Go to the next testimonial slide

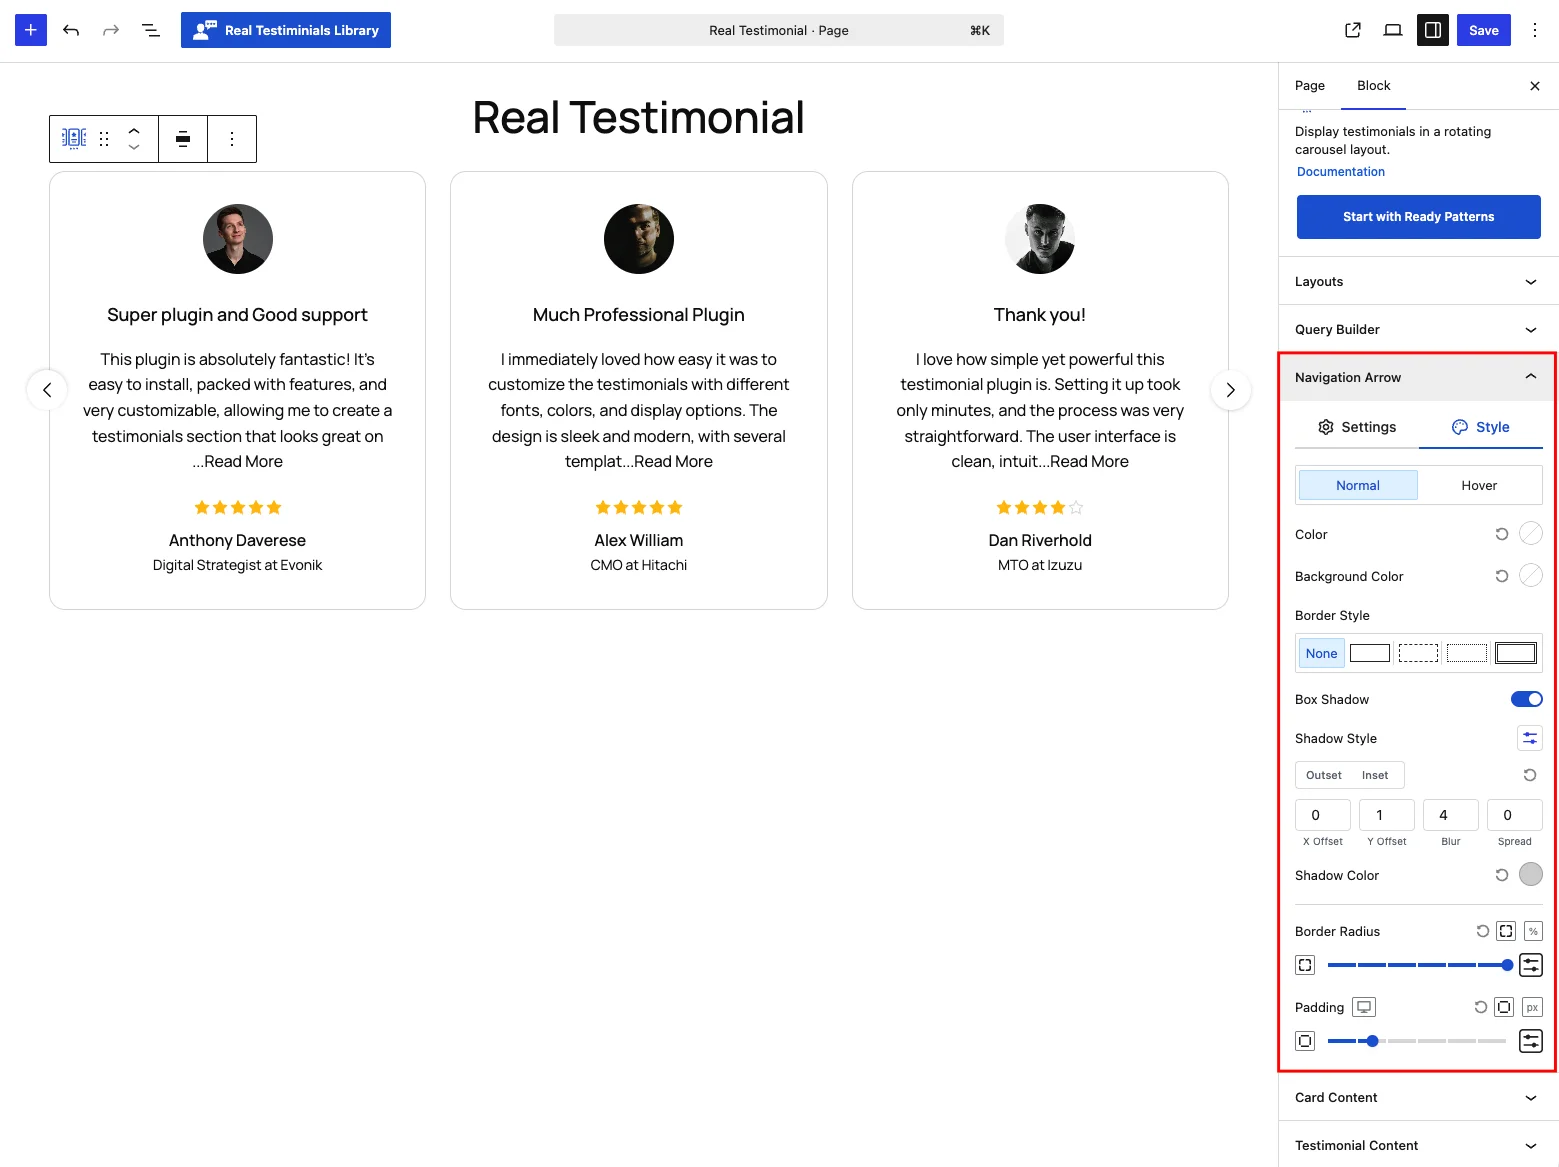pyautogui.click(x=1231, y=390)
